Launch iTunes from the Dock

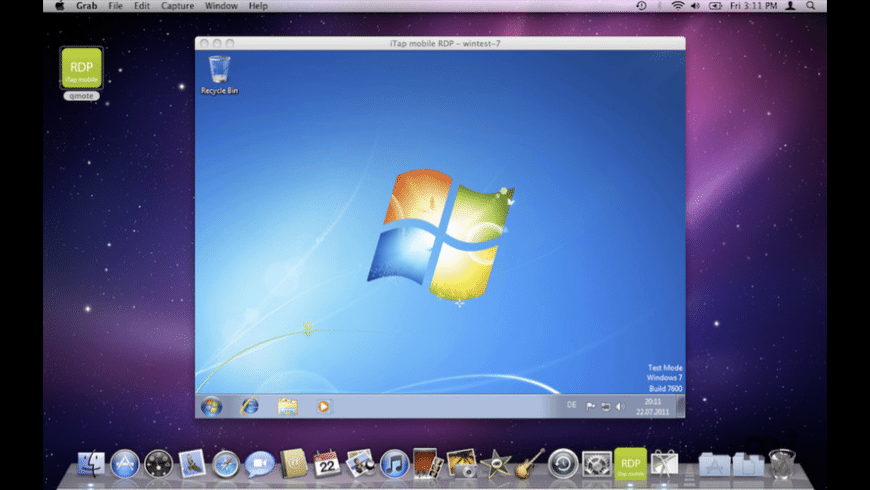(394, 463)
